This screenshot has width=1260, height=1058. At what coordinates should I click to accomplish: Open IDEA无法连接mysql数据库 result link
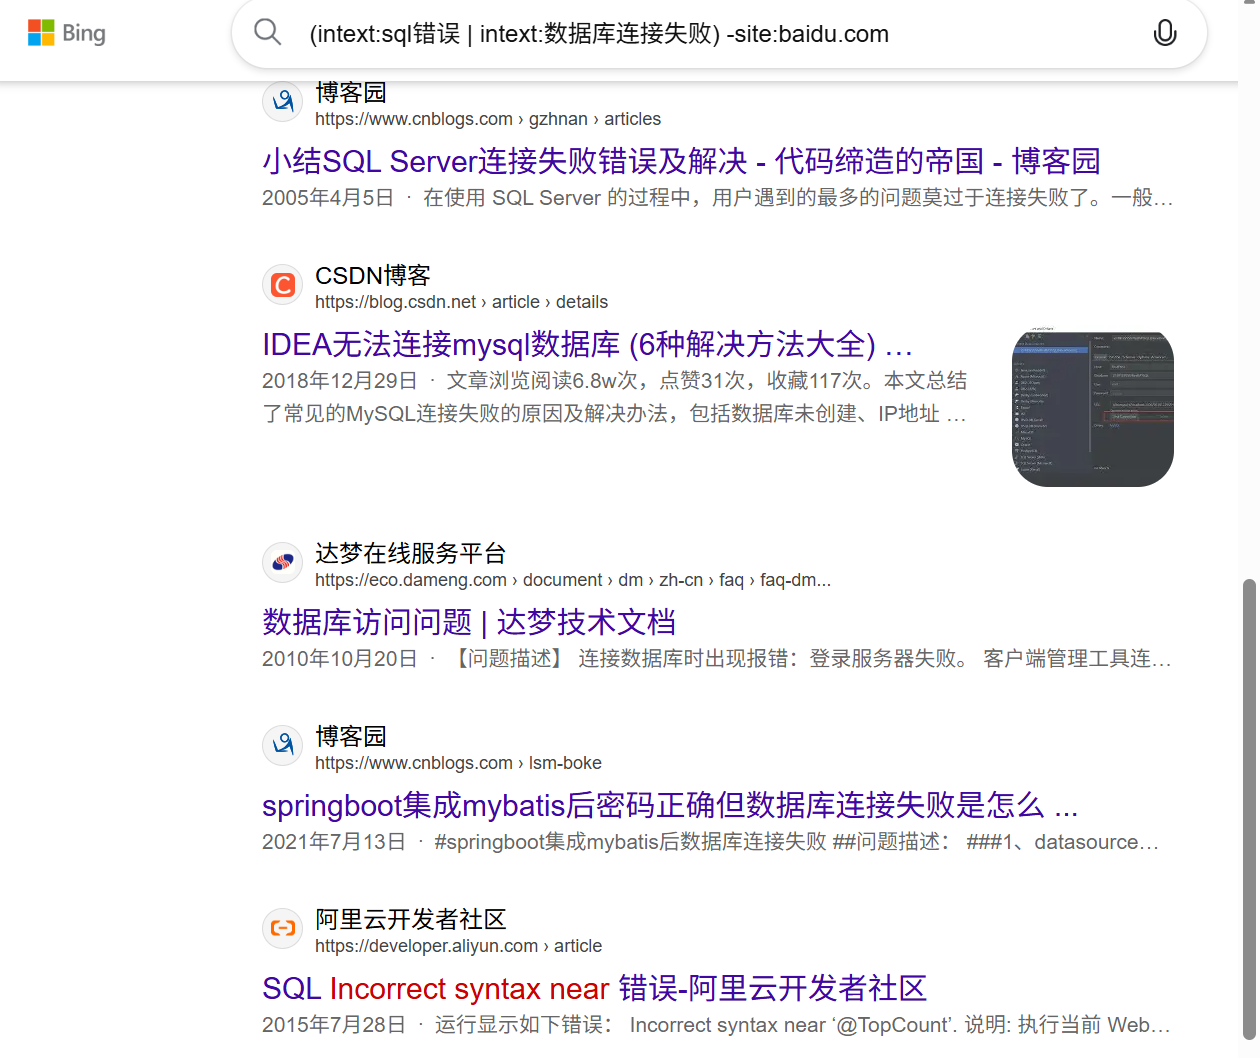587,344
